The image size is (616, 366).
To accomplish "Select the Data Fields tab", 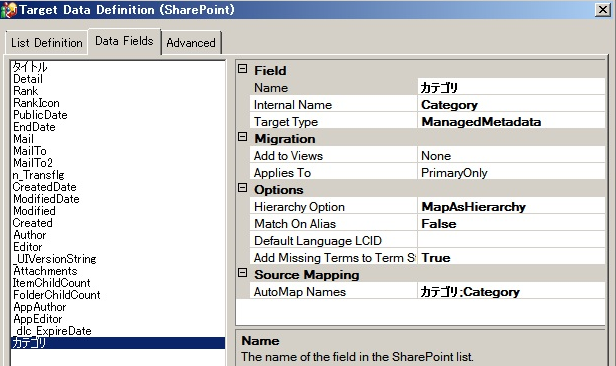I will 124,41.
